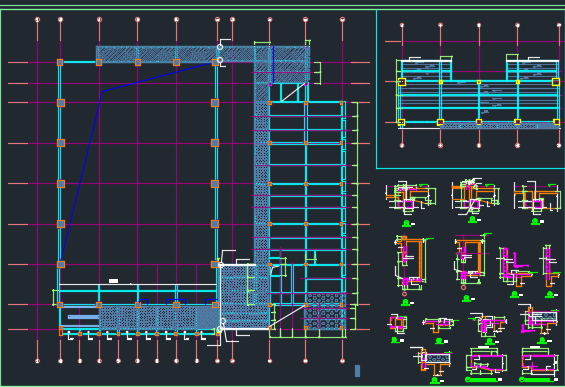This screenshot has width=565, height=387.
Task: Click the pink circle beneath the tall left wall detail
Action: pyautogui.click(x=404, y=294)
